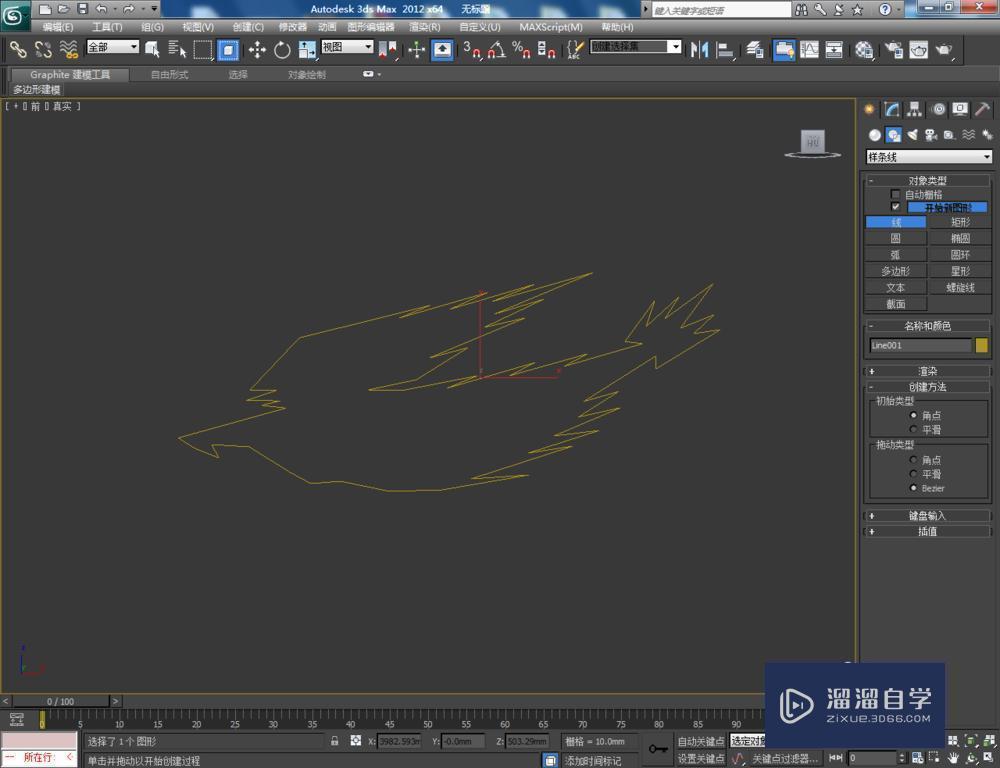This screenshot has width=1000, height=768.
Task: Enable the 自动栅格 checkbox
Action: tap(895, 195)
